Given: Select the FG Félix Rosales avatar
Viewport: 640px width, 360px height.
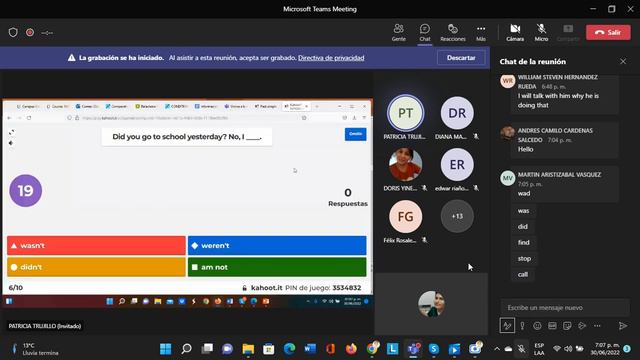Looking at the screenshot, I should [405, 216].
